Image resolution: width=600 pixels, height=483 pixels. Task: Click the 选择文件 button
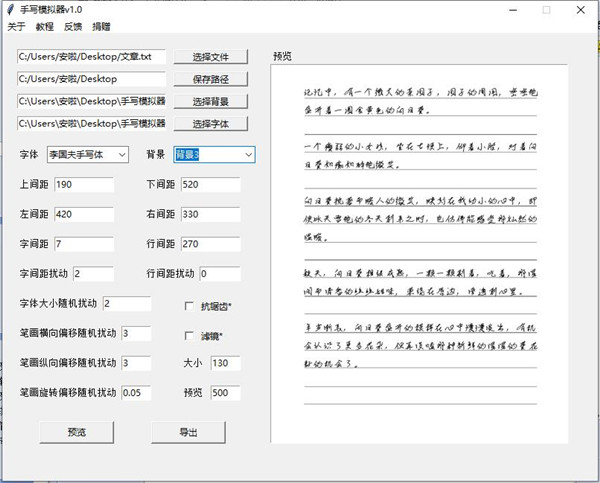[210, 56]
